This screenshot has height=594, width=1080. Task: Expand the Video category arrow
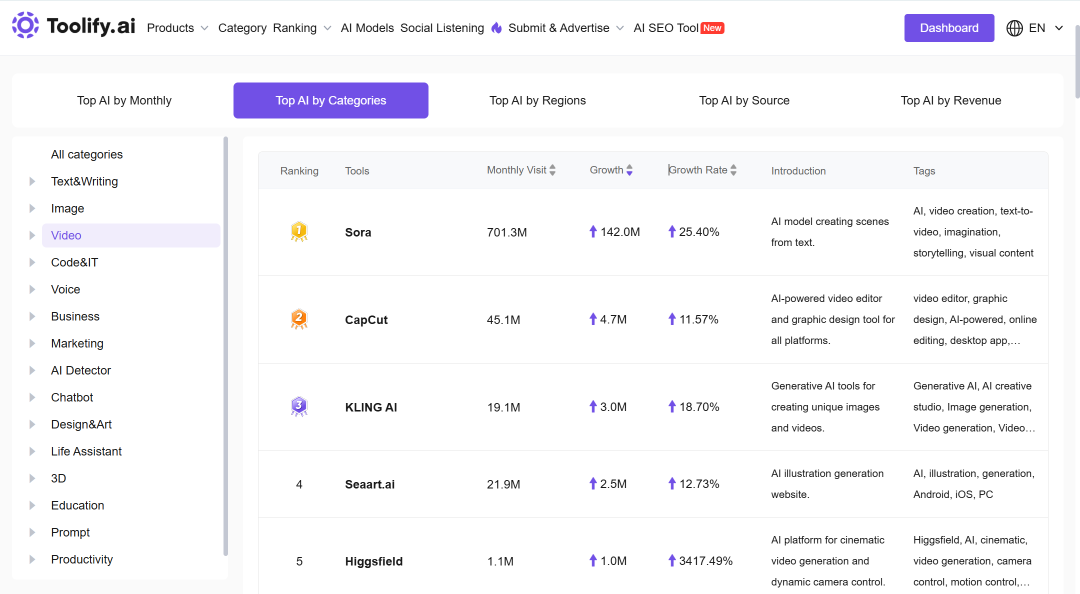pos(32,235)
